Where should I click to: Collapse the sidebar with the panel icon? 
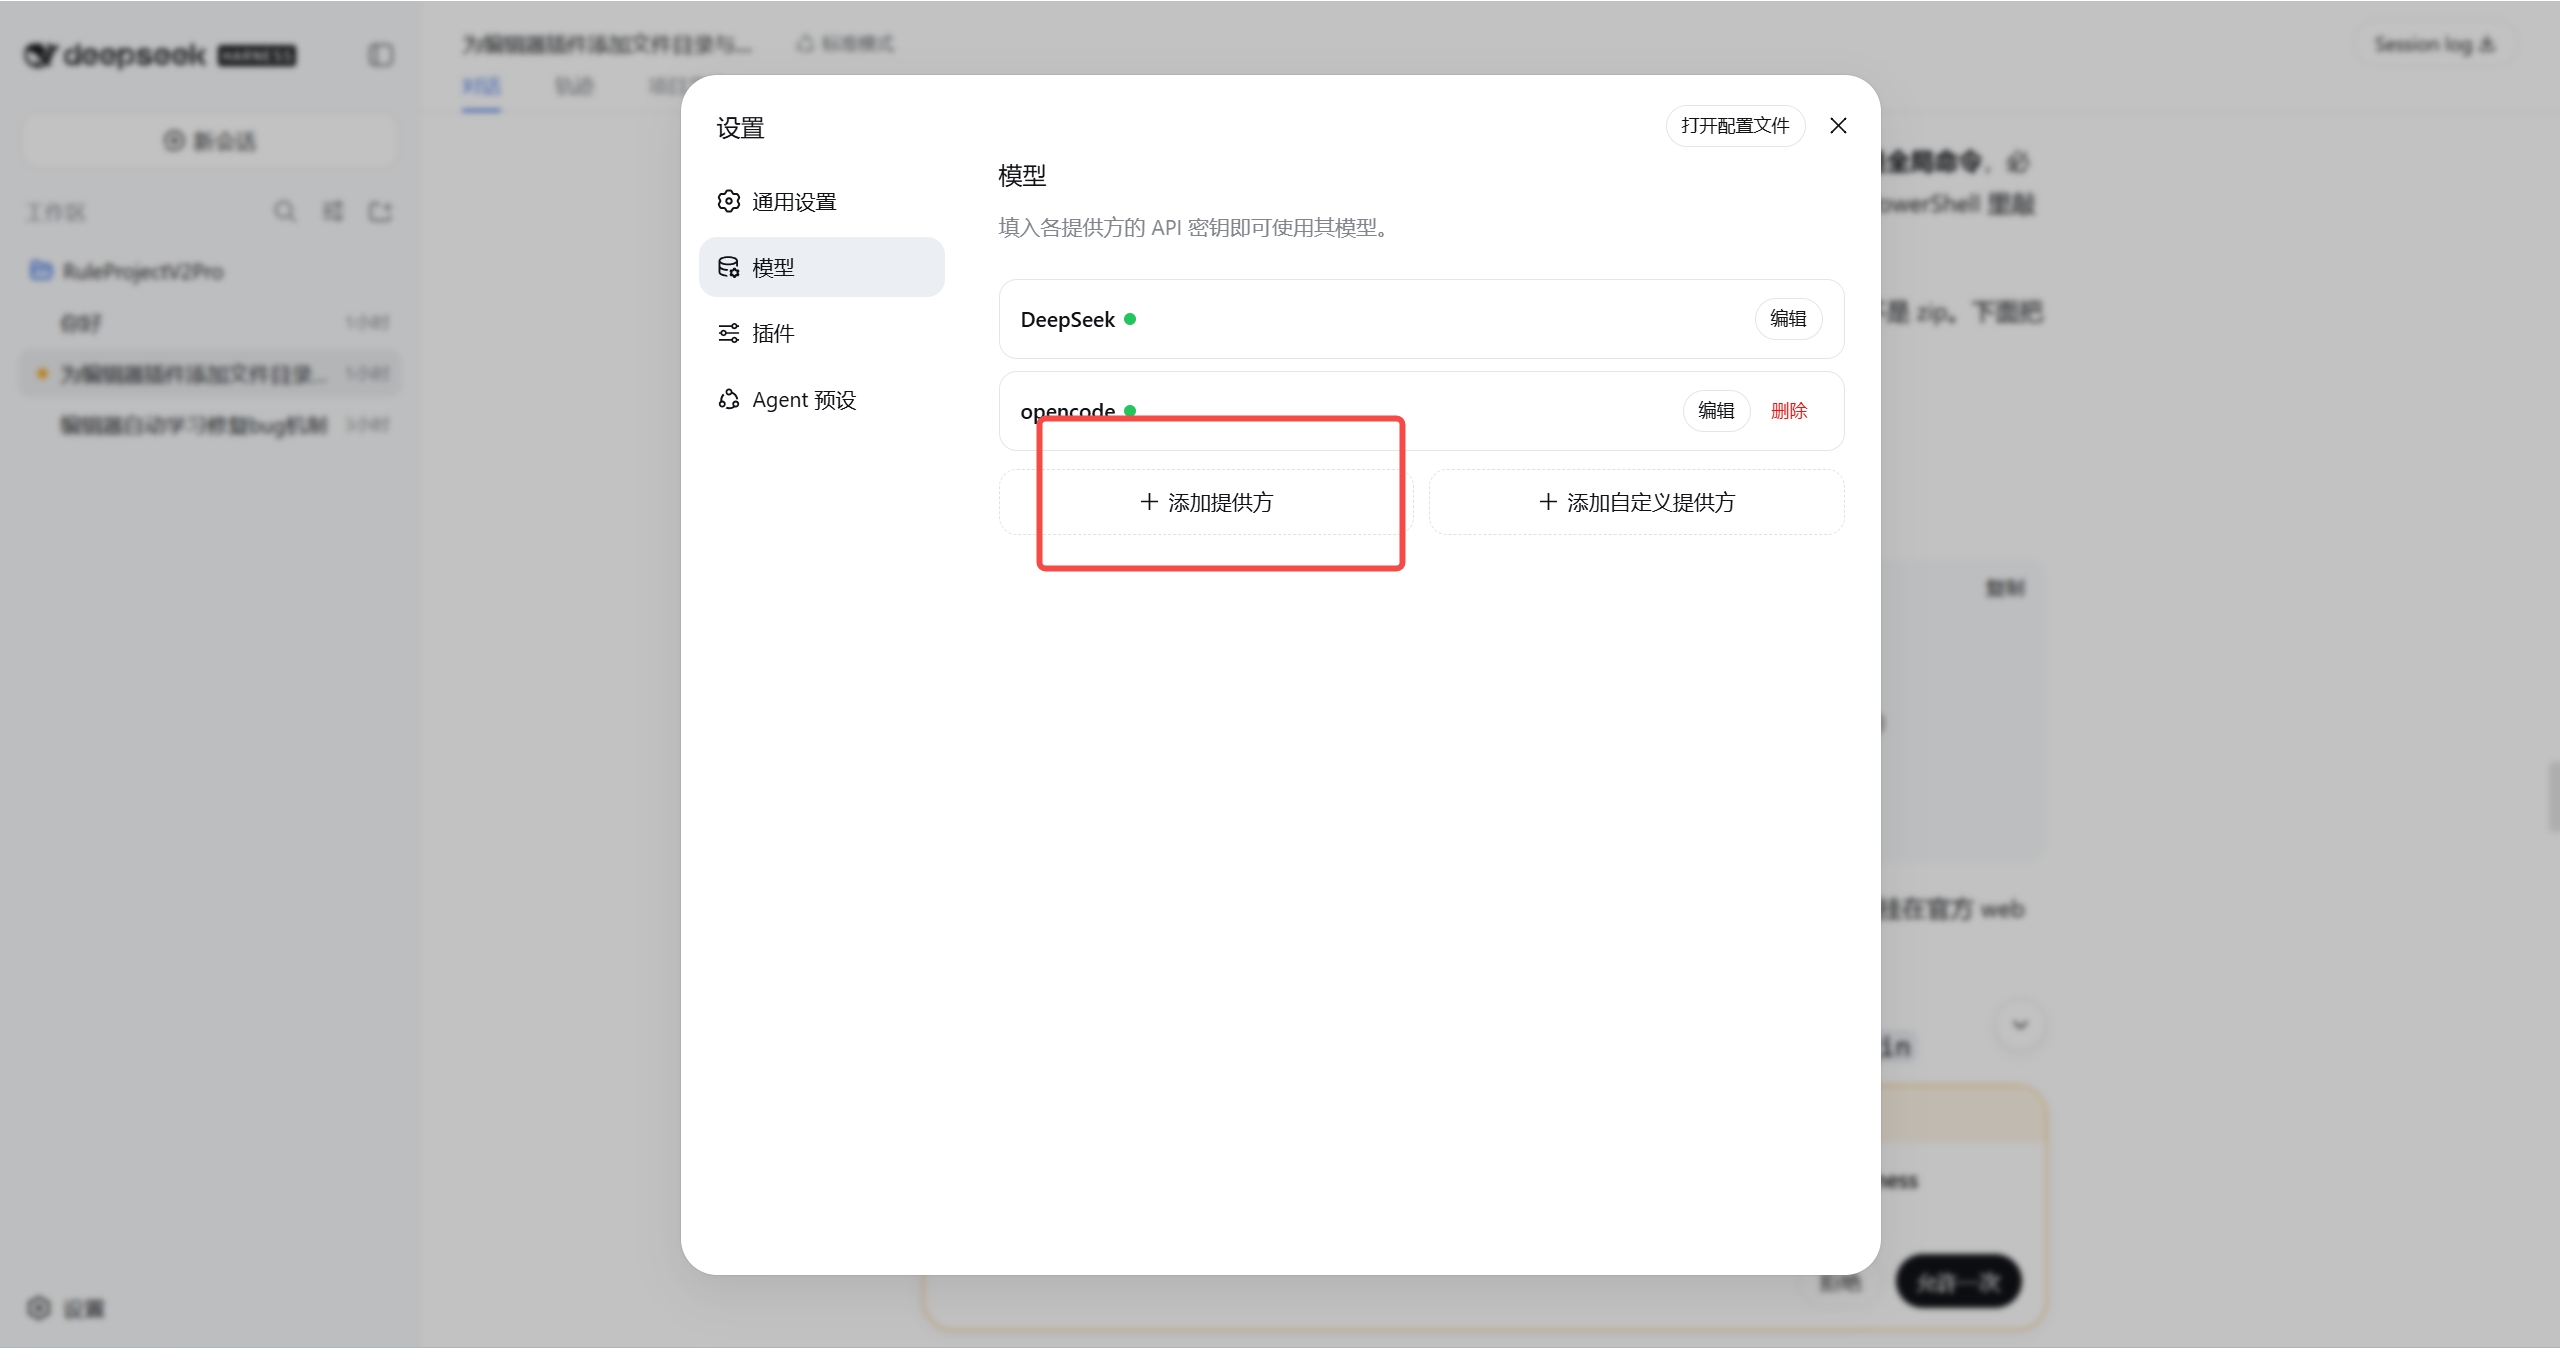381,55
